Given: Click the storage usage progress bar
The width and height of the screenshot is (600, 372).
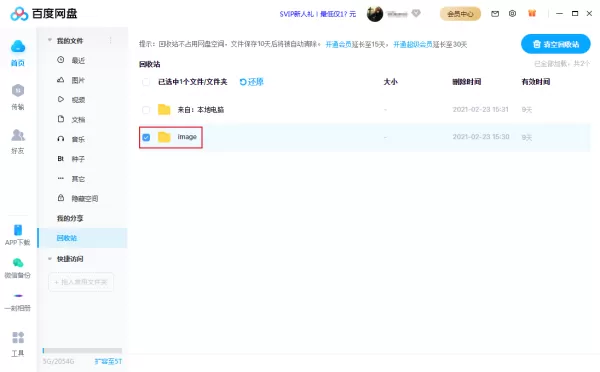Looking at the screenshot, I should [82, 350].
